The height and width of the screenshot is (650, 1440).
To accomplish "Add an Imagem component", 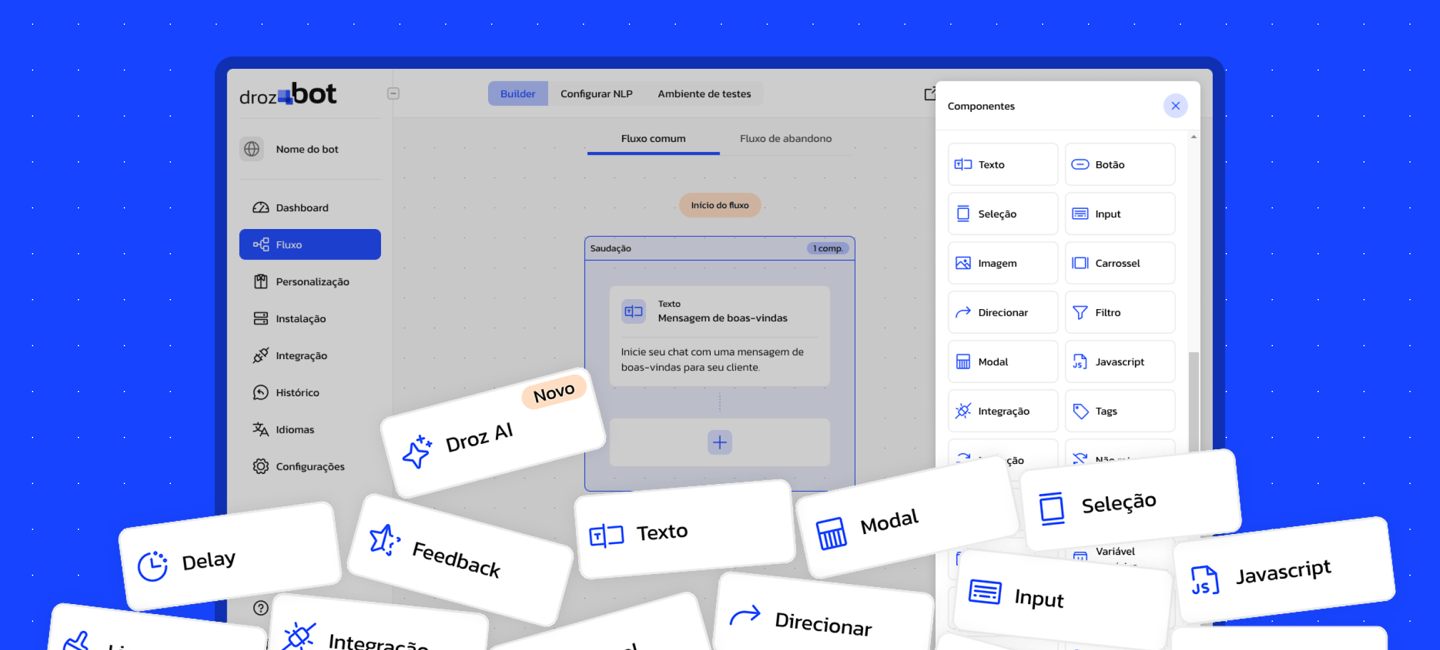I will click(x=1003, y=263).
